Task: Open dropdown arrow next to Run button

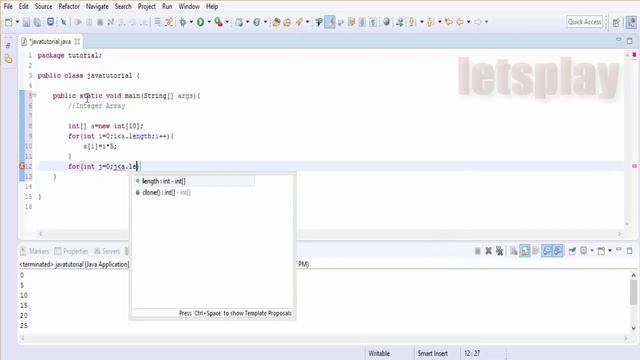Action: point(209,22)
